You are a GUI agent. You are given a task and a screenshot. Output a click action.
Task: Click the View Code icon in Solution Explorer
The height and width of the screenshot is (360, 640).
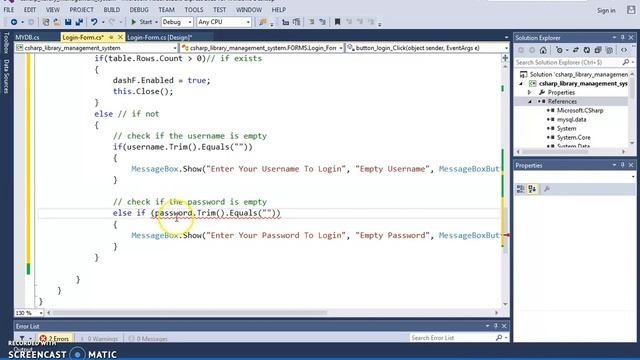click(624, 50)
